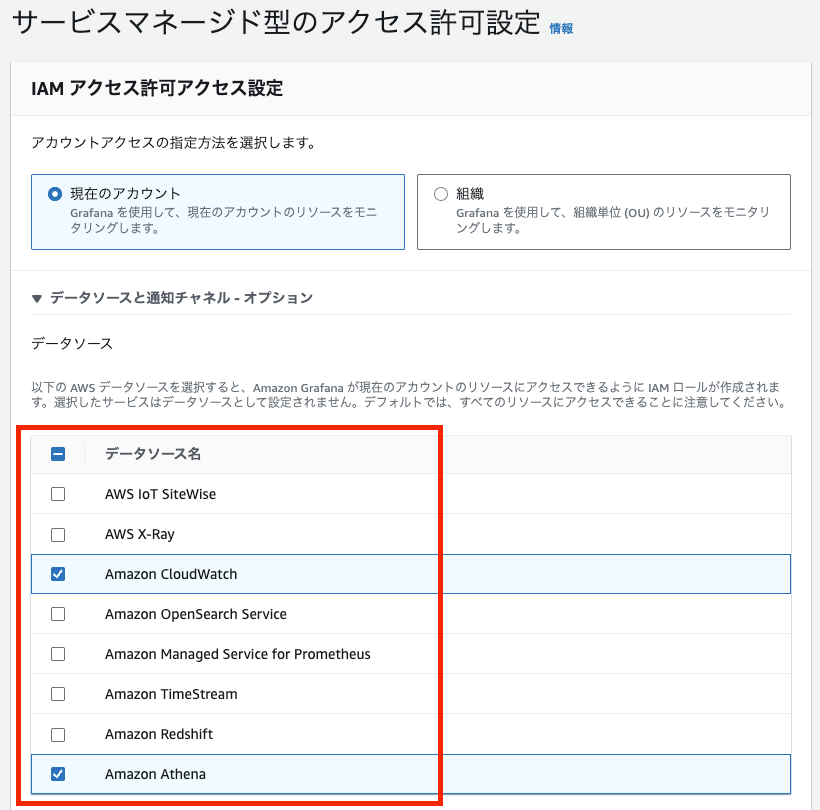Check the Amazon Redshift checkbox

tap(58, 735)
